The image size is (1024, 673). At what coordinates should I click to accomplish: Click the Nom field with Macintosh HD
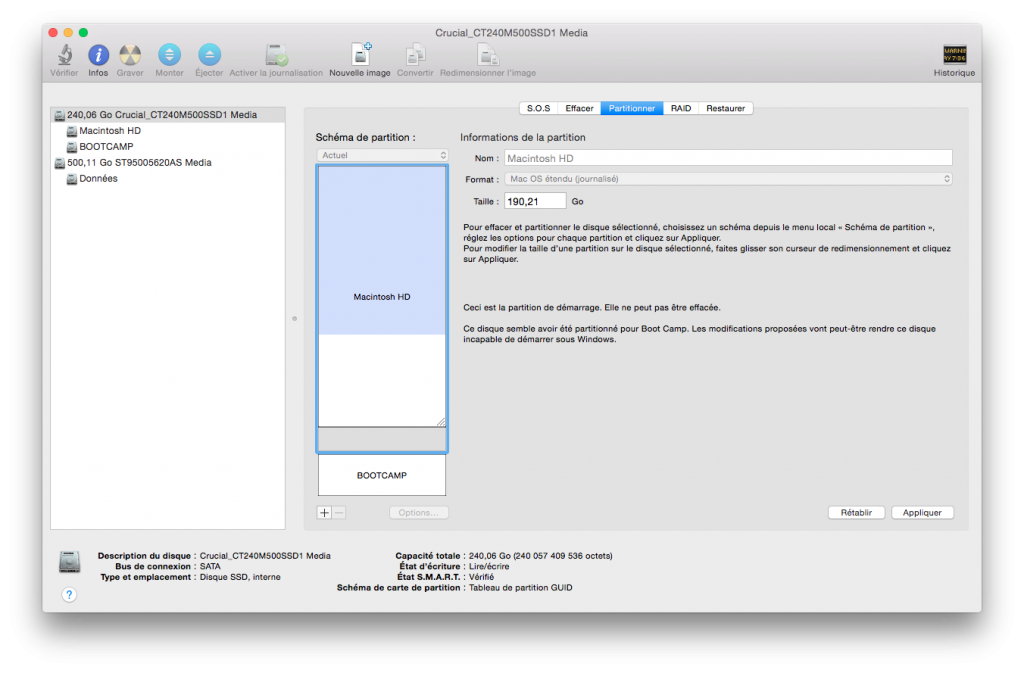tap(728, 159)
